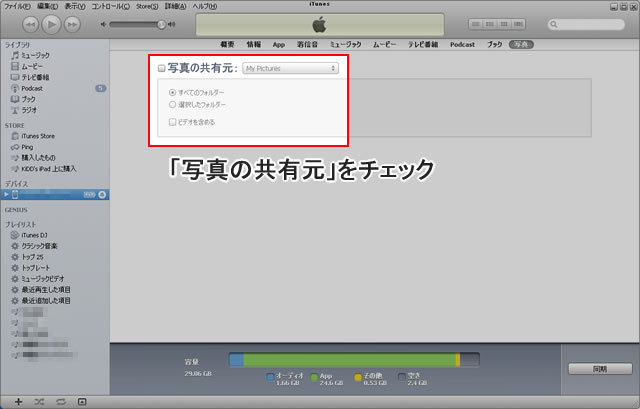Open the 編集 menu

[47, 6]
